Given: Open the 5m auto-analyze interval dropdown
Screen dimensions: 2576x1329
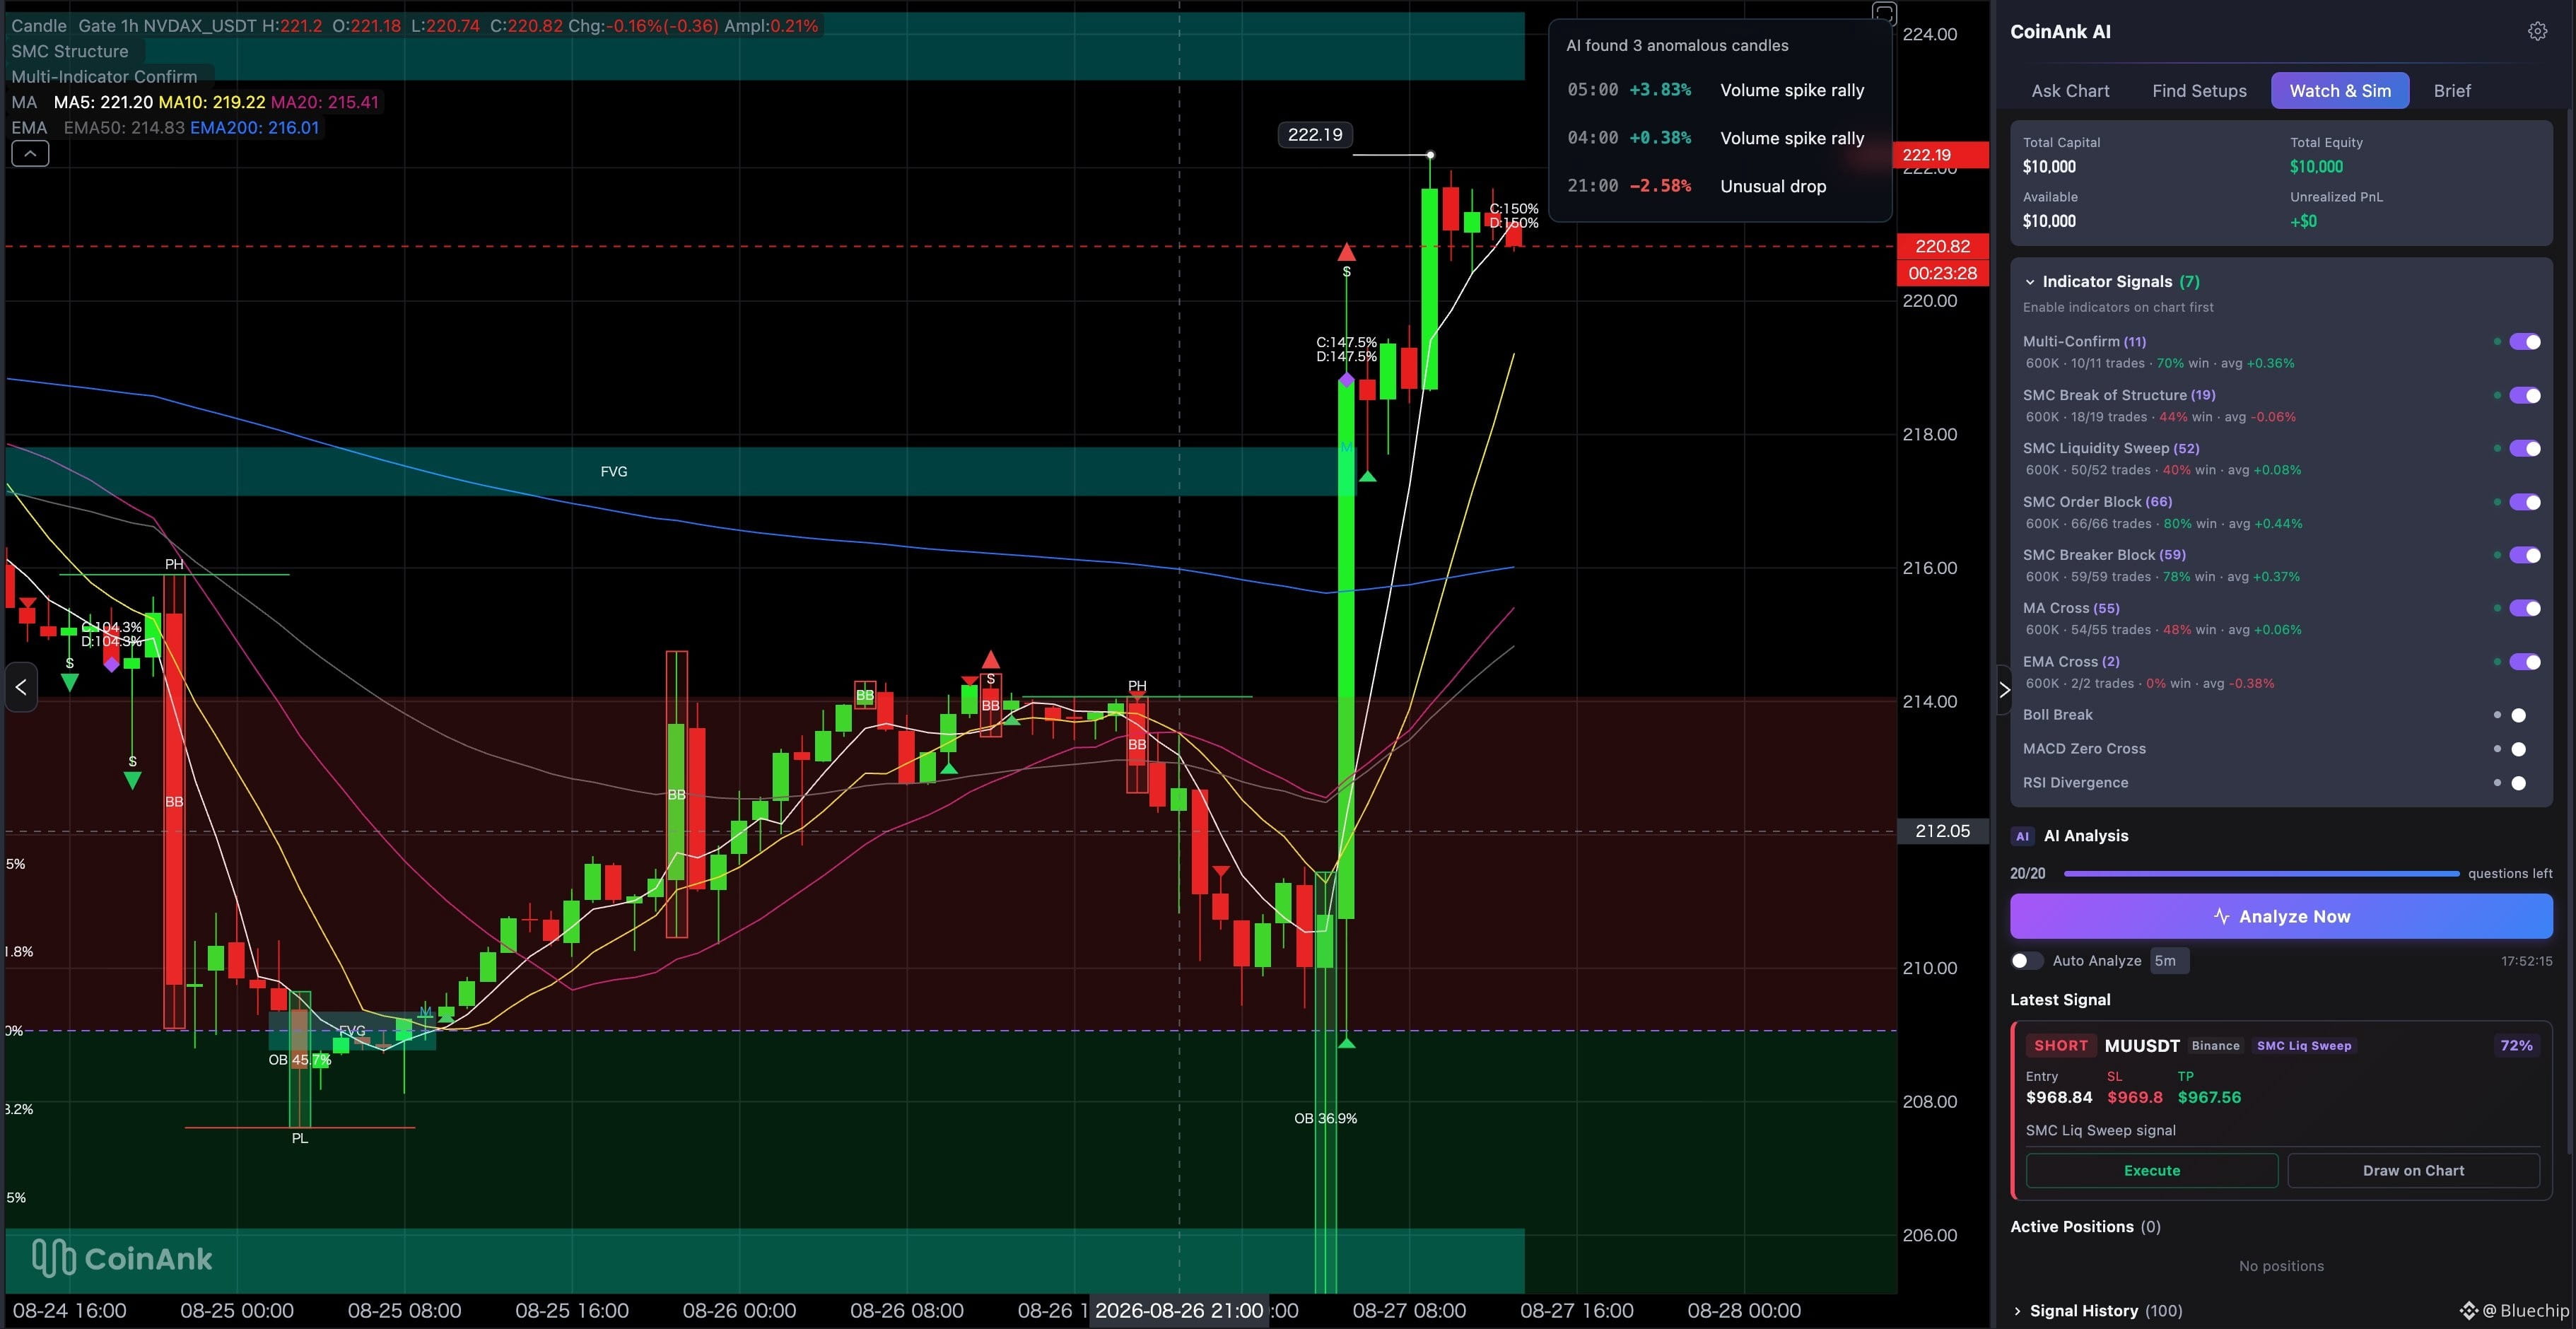Looking at the screenshot, I should 2169,961.
